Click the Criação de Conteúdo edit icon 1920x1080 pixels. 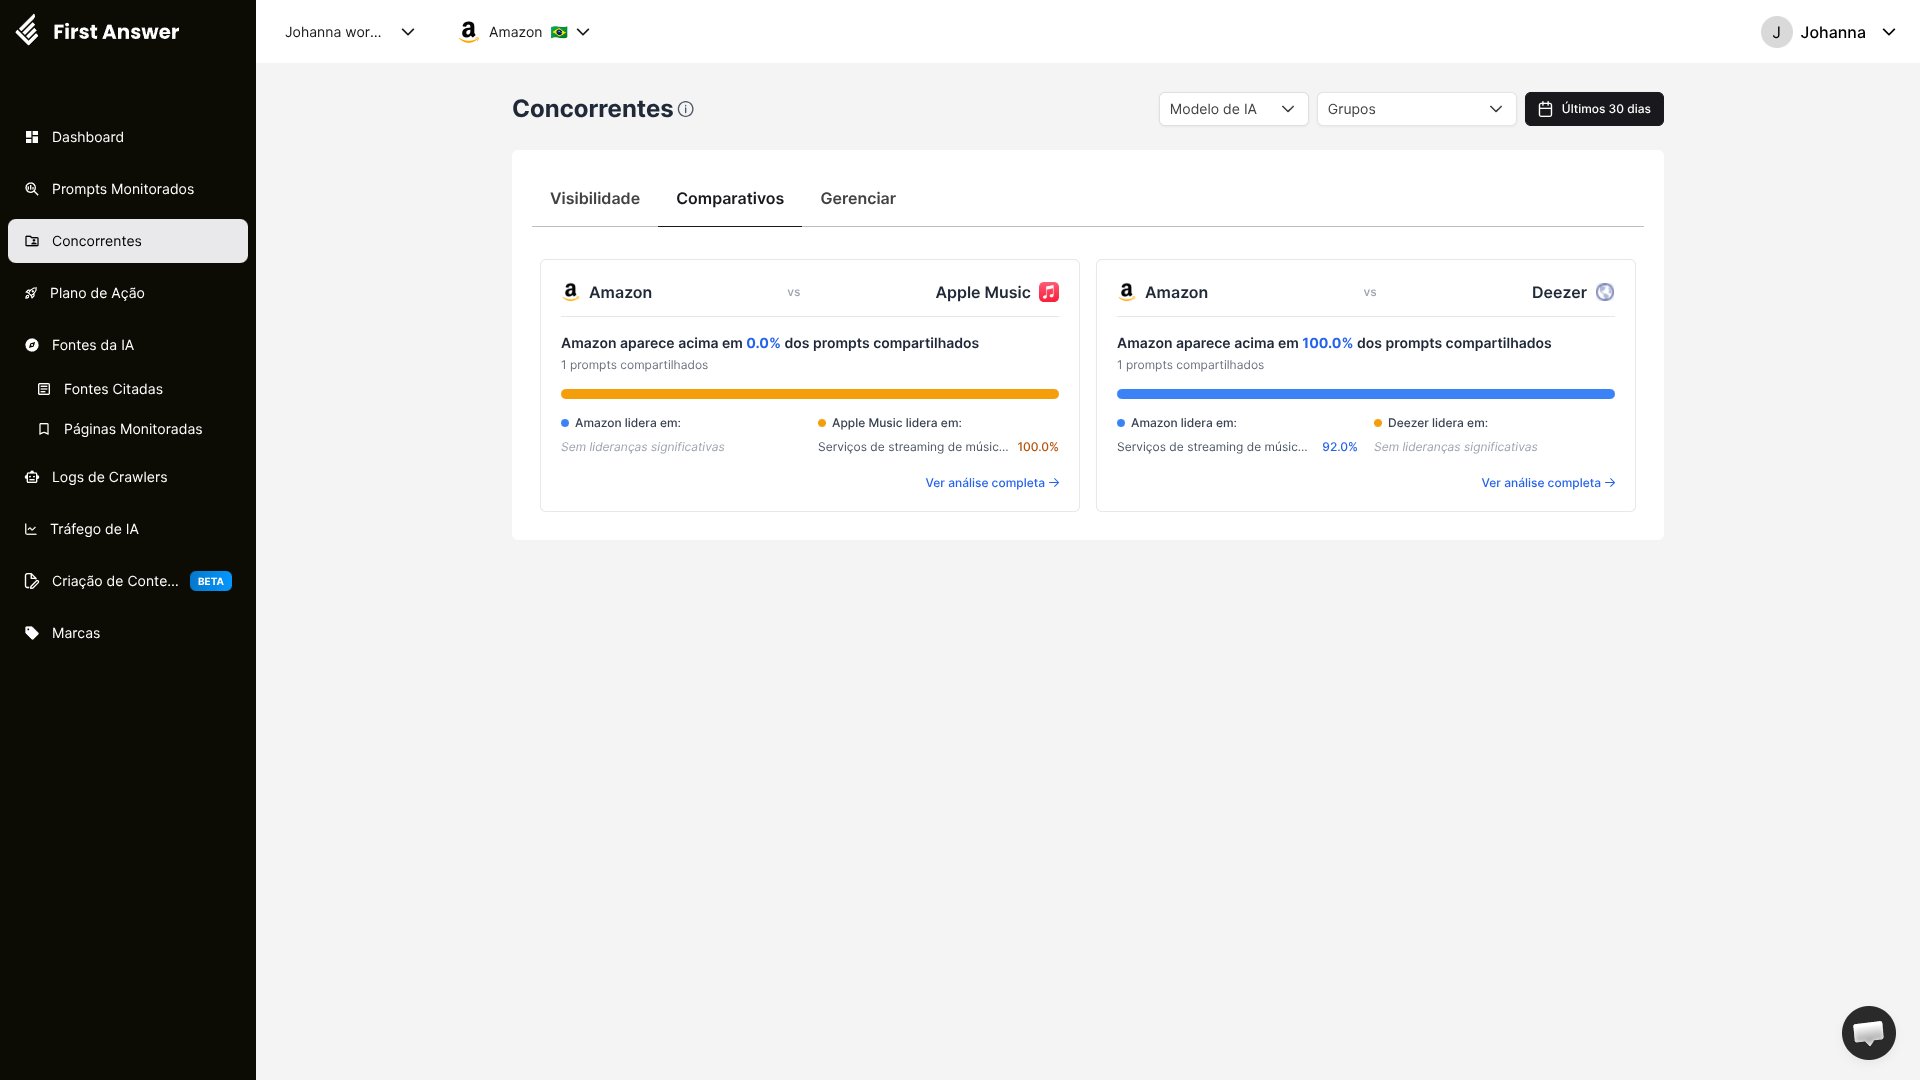point(32,581)
